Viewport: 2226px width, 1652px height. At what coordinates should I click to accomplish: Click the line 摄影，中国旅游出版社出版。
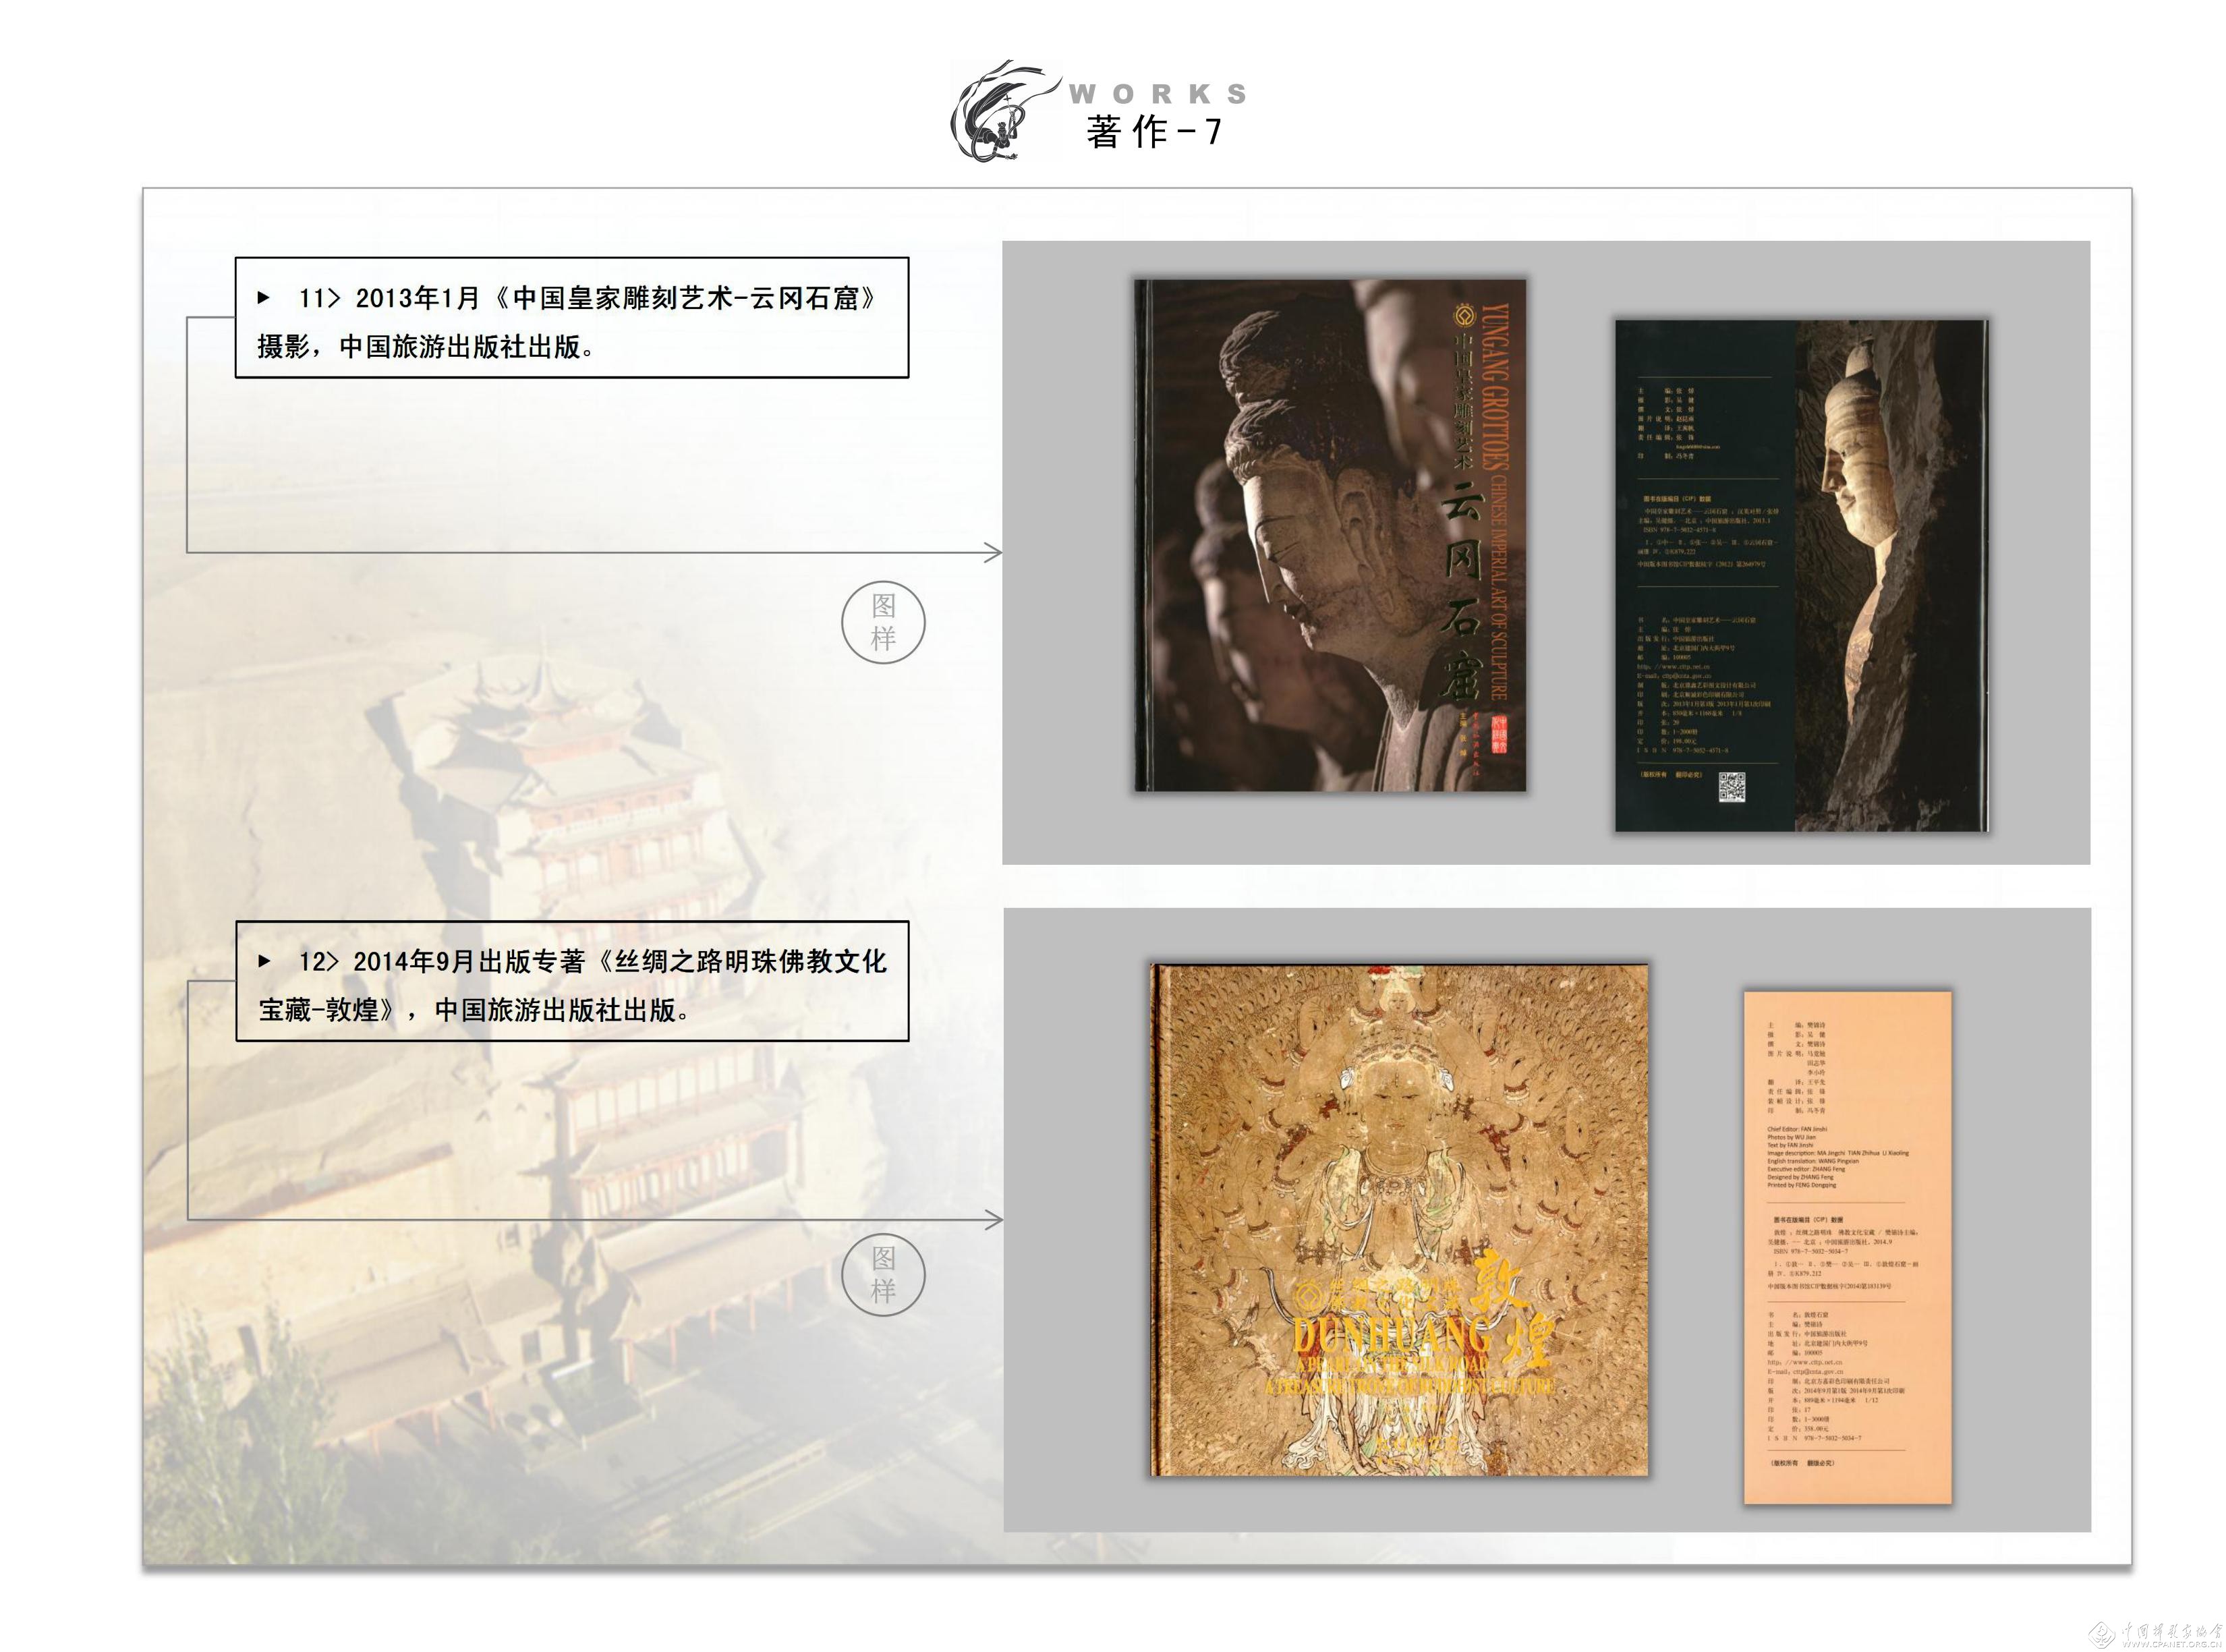tap(427, 347)
